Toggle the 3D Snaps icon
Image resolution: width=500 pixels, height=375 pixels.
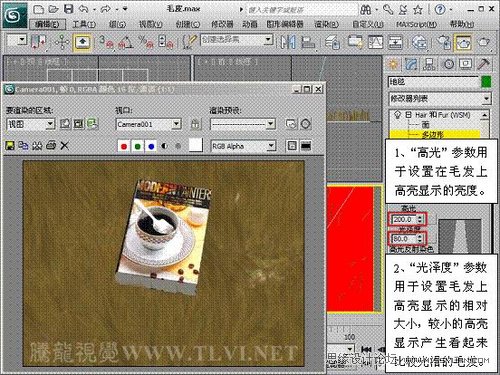[x=107, y=42]
